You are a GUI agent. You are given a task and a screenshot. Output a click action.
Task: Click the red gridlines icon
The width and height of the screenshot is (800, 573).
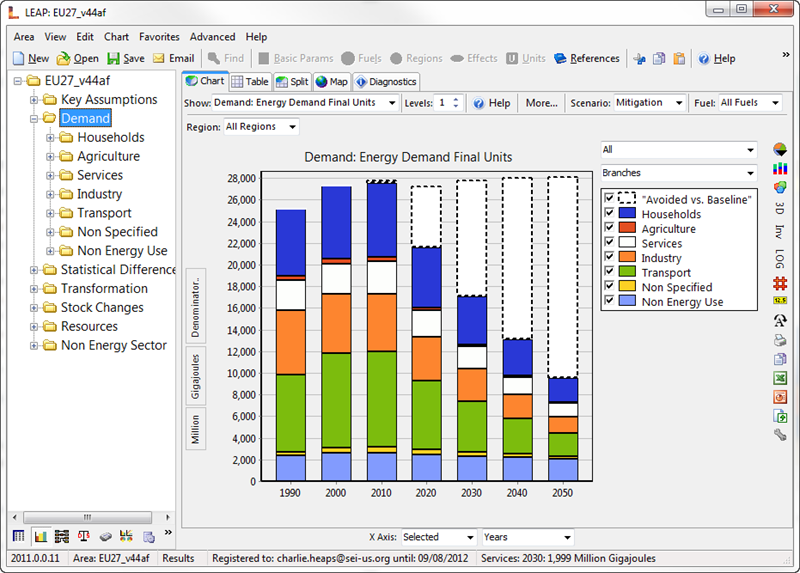pos(780,283)
